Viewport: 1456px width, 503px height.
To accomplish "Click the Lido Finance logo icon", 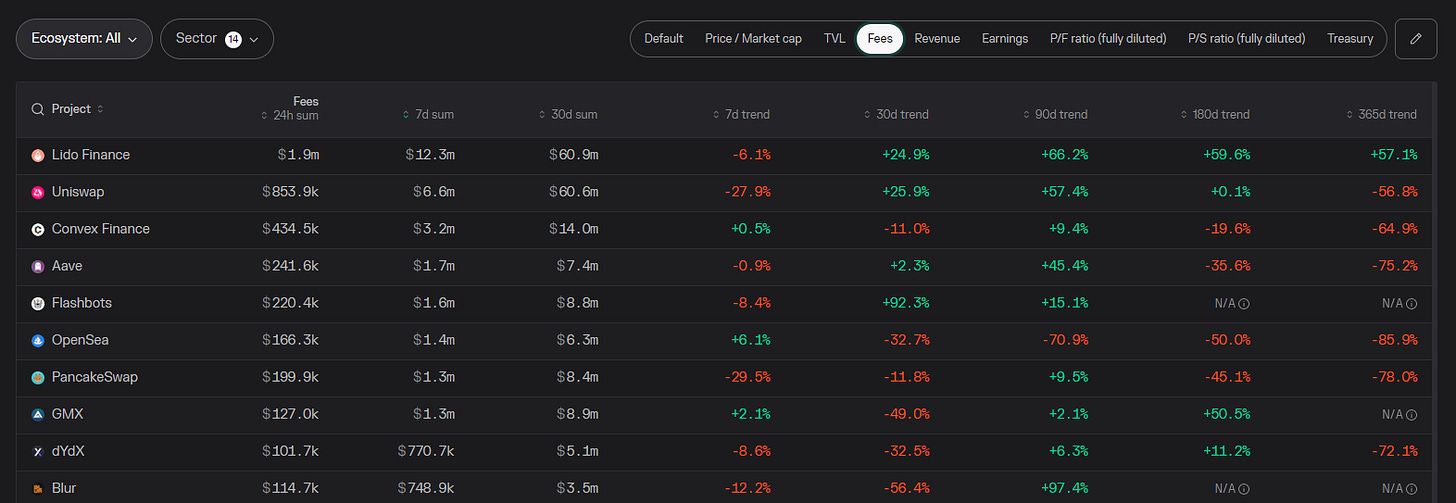I will [38, 155].
